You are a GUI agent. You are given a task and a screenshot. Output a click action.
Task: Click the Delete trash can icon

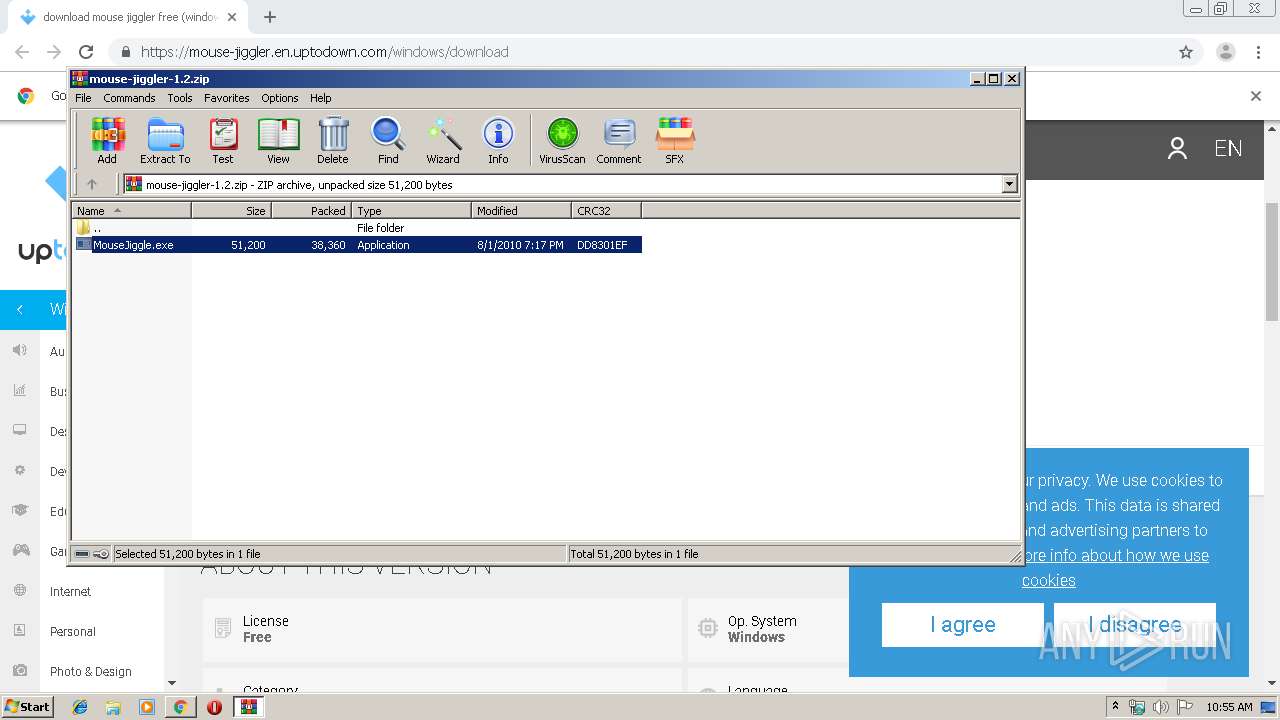[333, 140]
